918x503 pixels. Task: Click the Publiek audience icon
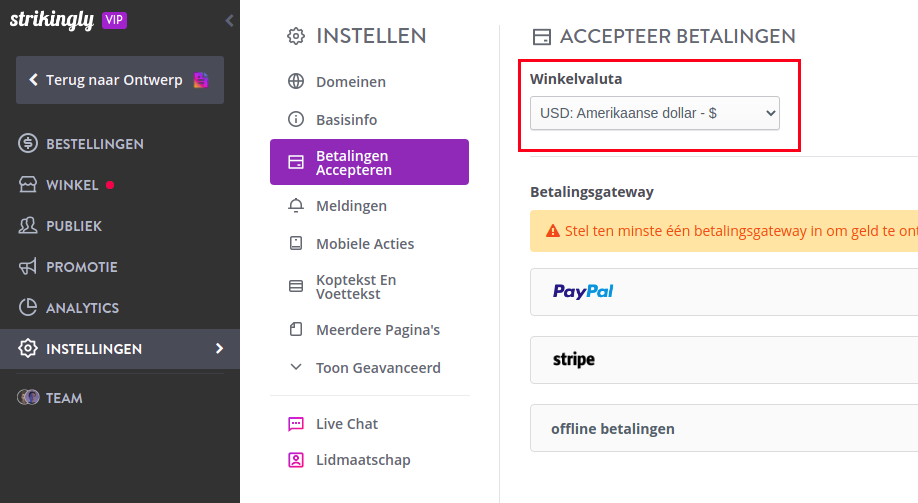28,225
